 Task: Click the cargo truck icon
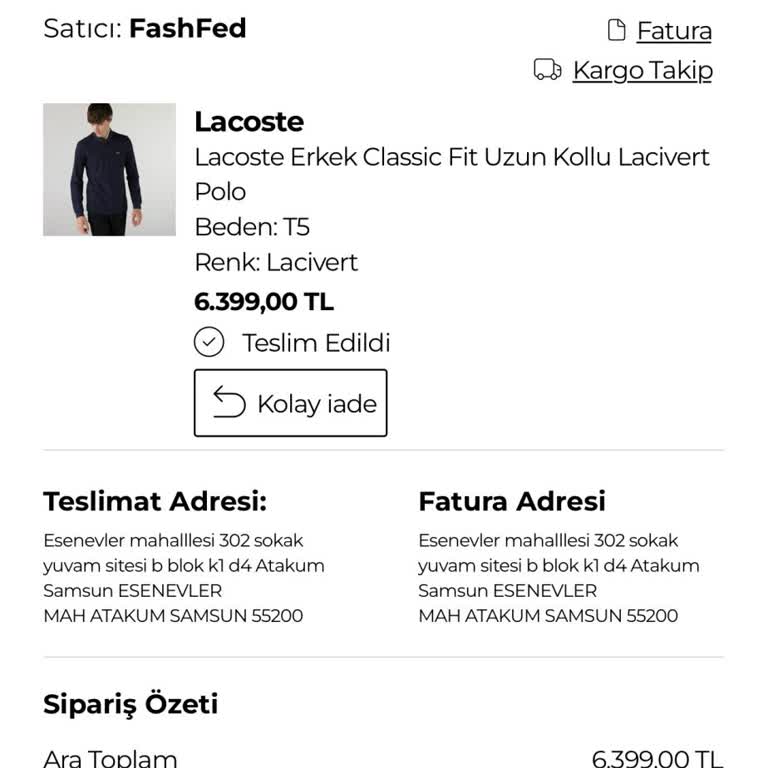pos(547,69)
